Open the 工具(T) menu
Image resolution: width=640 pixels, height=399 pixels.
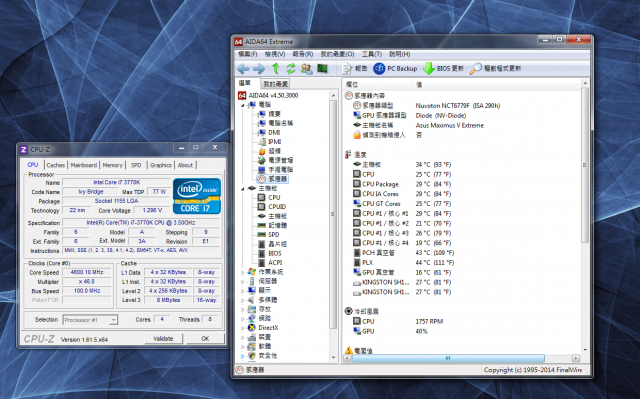click(371, 54)
